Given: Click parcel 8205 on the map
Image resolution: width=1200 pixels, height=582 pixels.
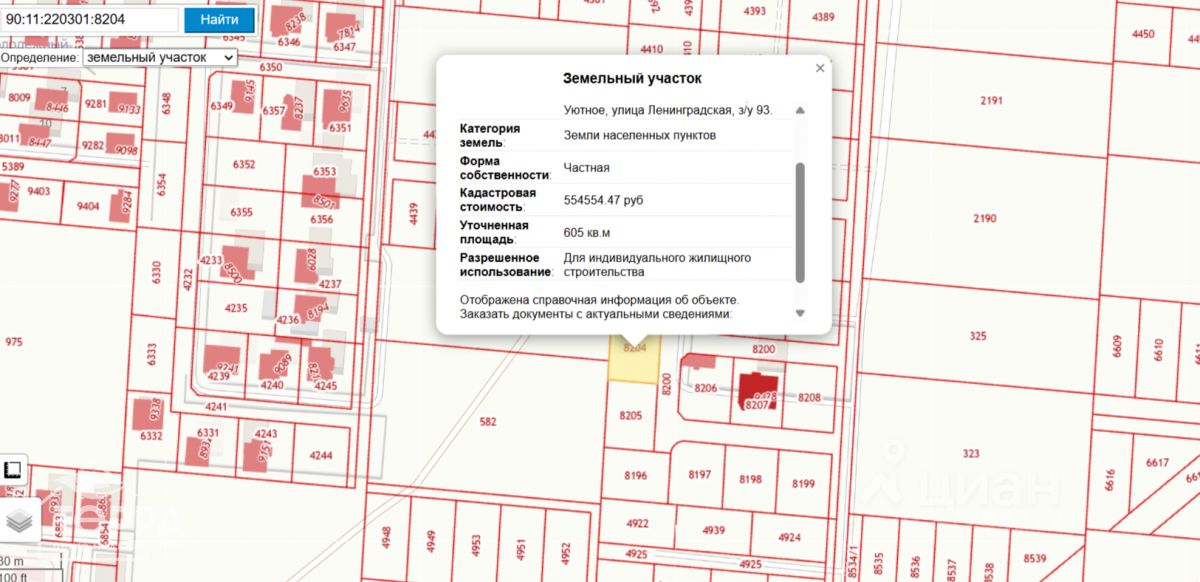Looking at the screenshot, I should [630, 415].
